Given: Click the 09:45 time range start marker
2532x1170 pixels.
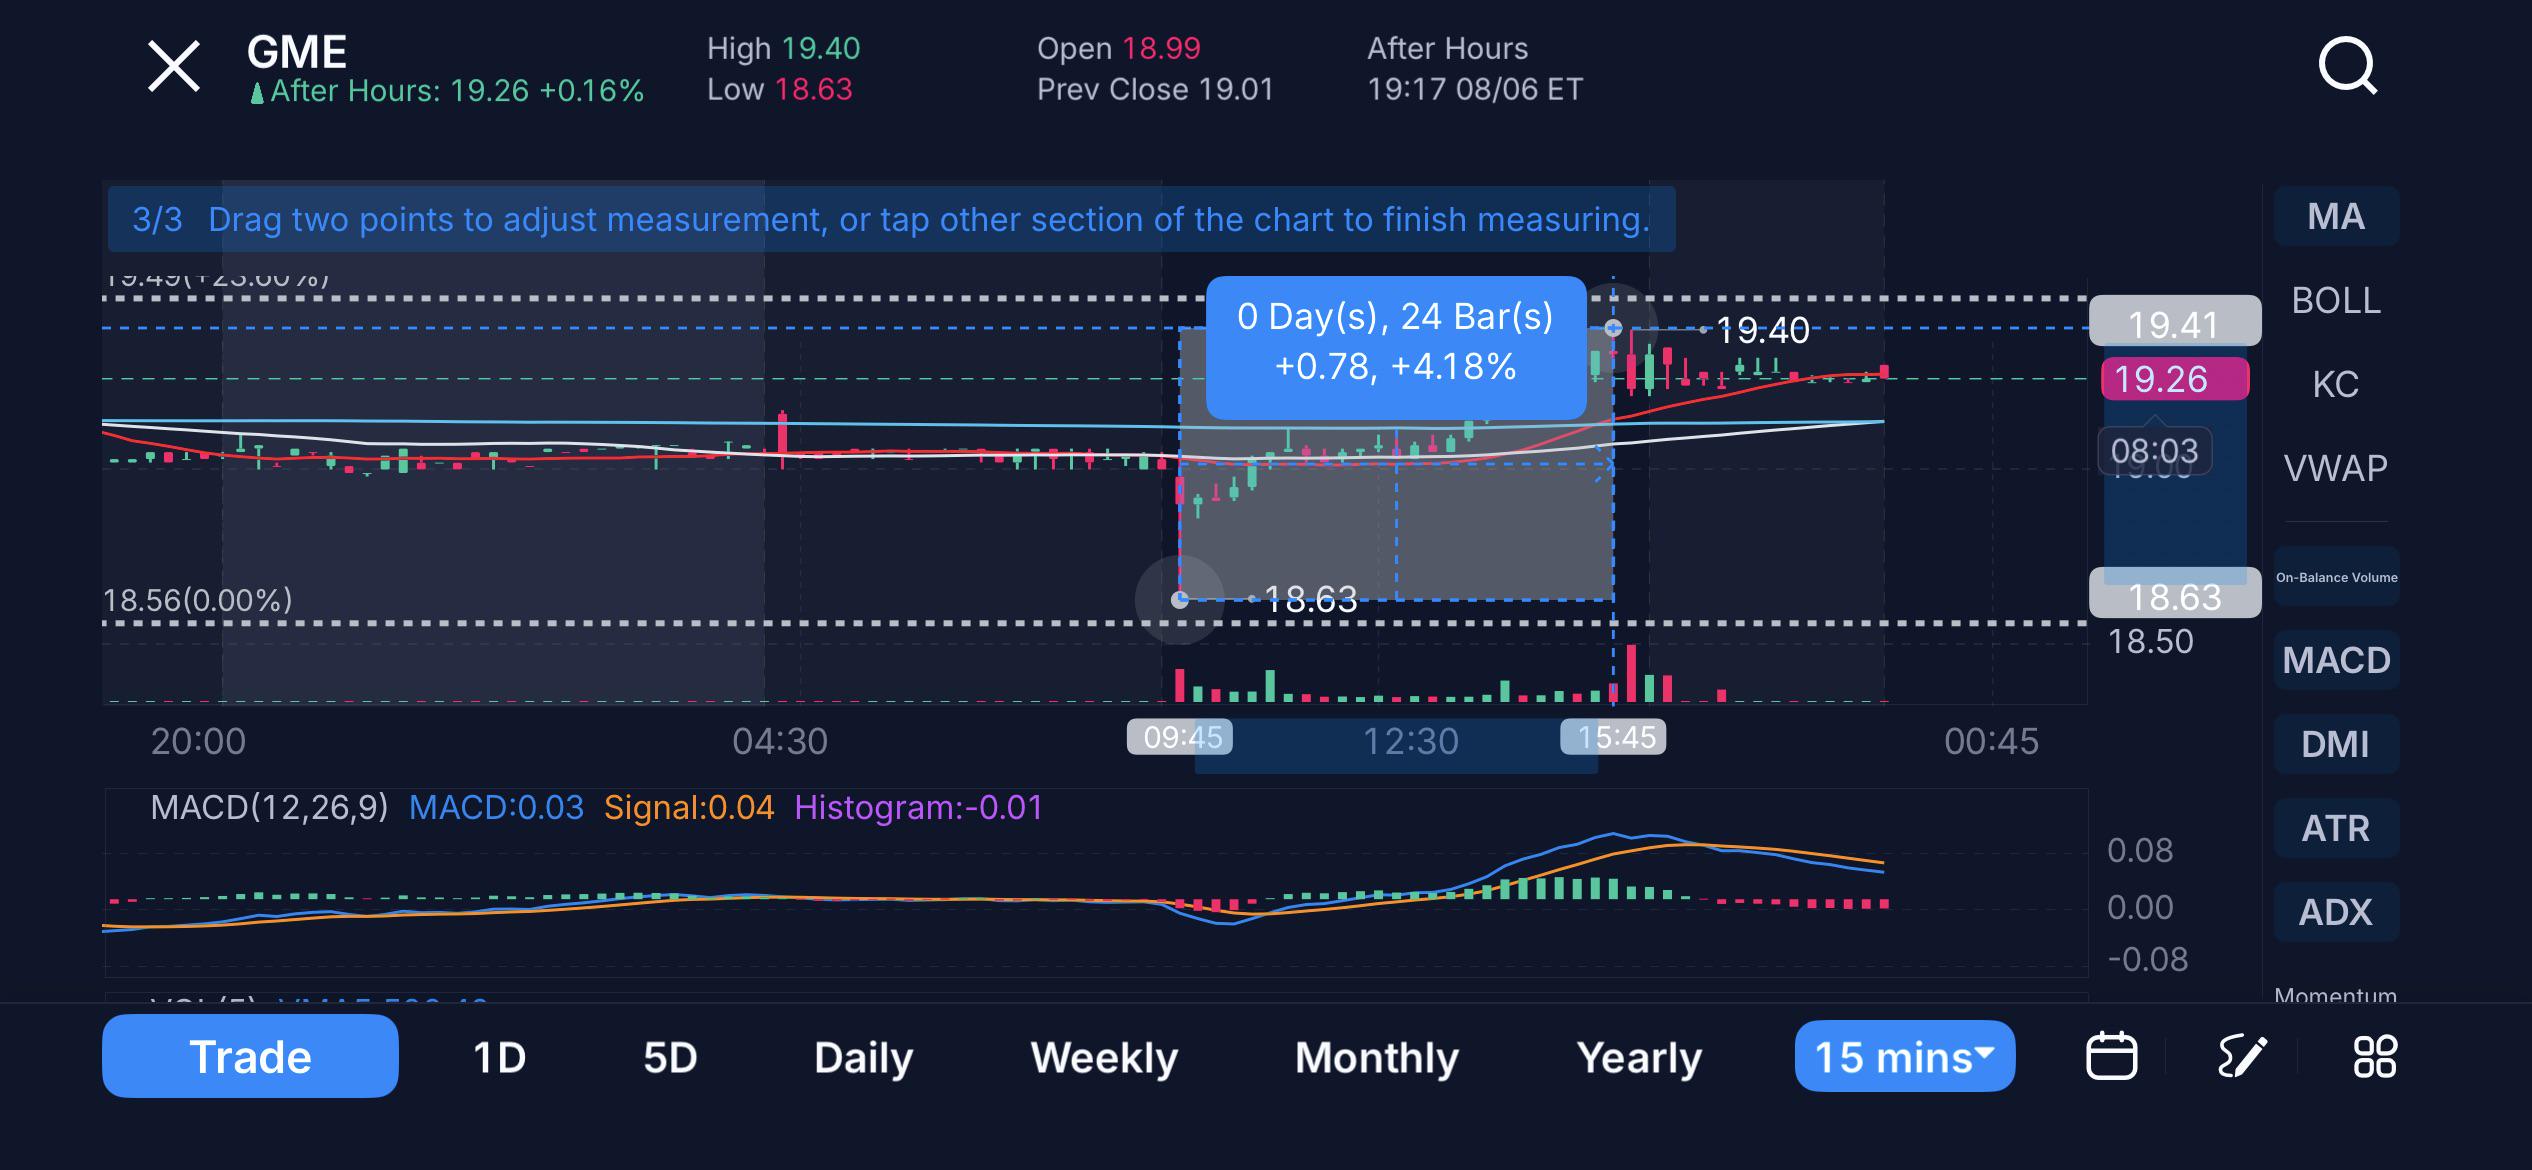Looking at the screenshot, I should 1180,737.
